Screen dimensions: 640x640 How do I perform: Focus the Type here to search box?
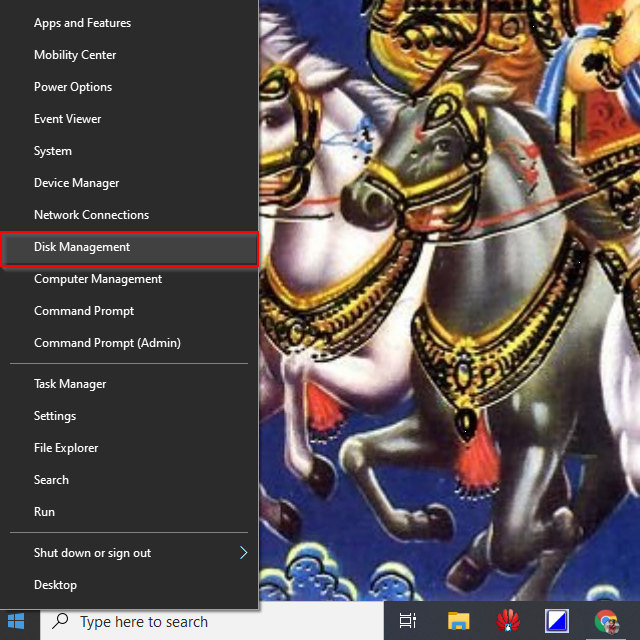(x=212, y=622)
